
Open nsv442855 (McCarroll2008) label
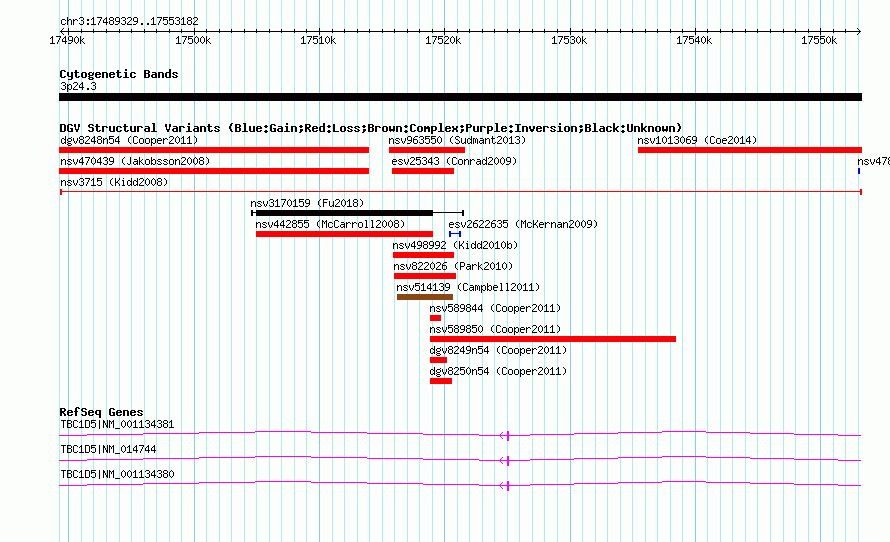pos(330,224)
